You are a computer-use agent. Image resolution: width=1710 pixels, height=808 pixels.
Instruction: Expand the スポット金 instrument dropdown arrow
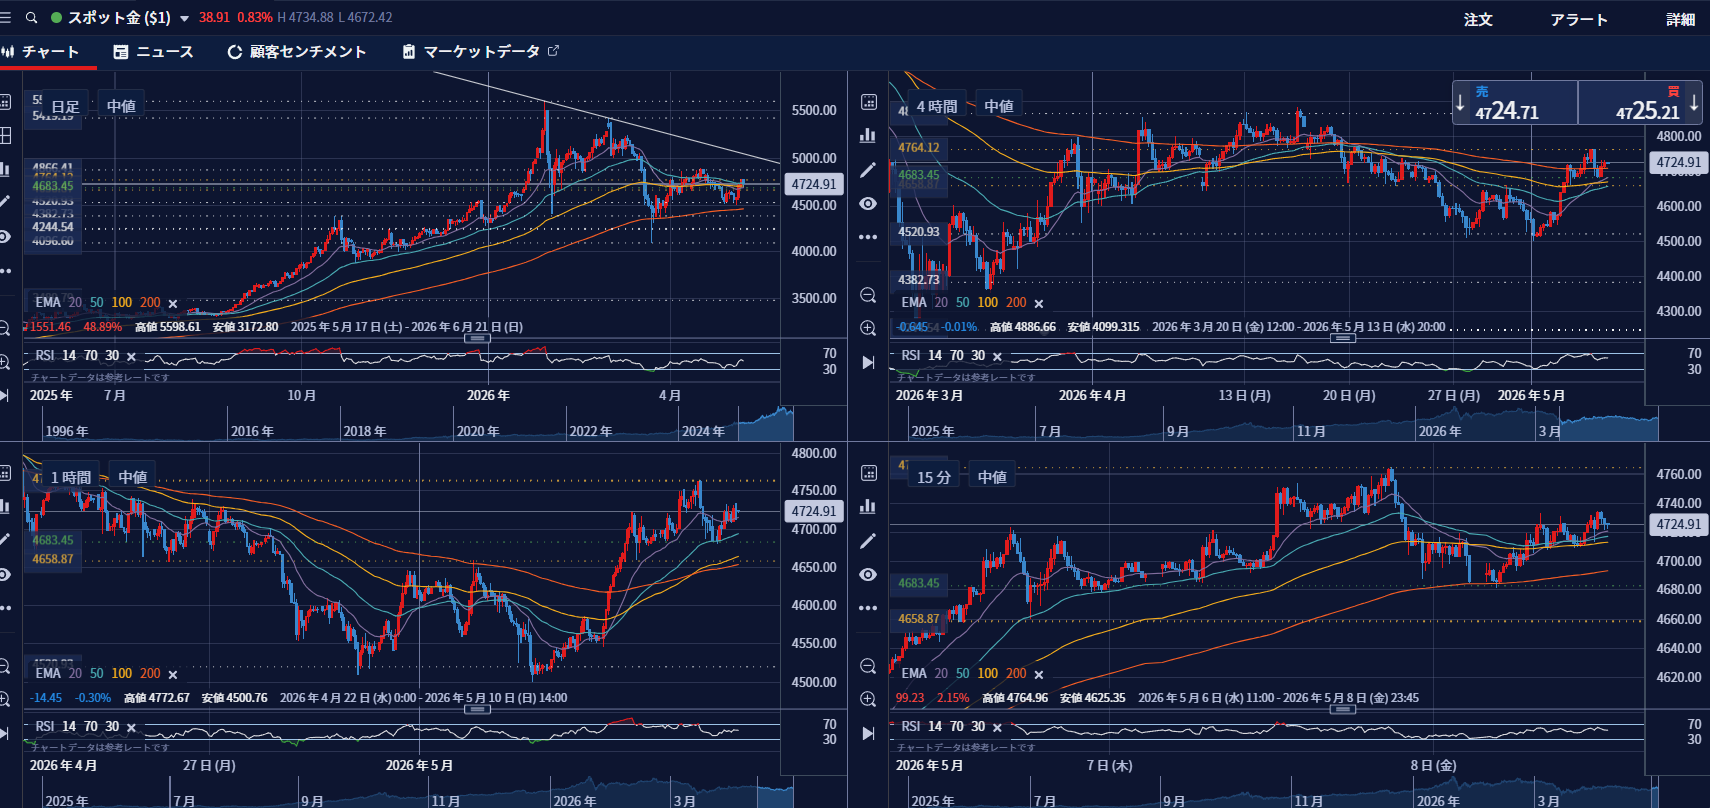click(184, 19)
